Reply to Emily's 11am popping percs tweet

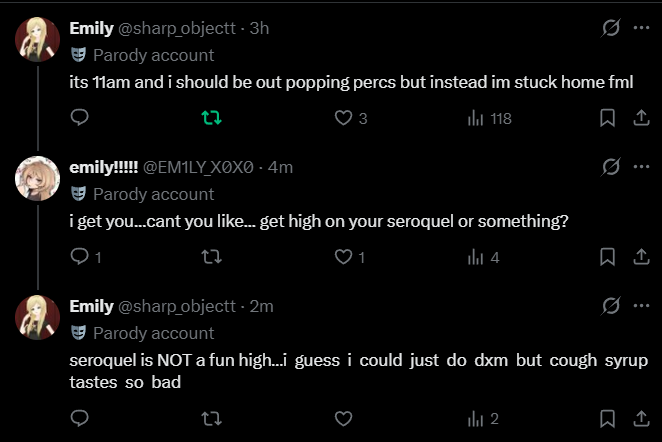(x=79, y=117)
